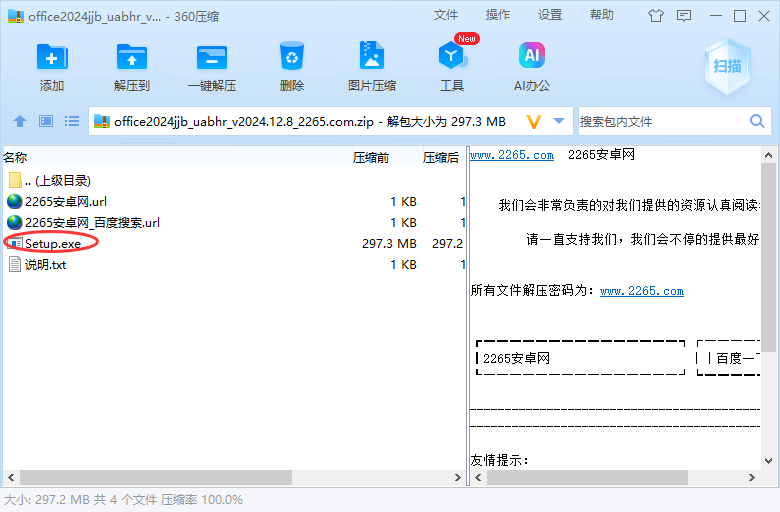Select the 2265安卓网.url file
Screen dimensions: 780x512
(234, 201)
